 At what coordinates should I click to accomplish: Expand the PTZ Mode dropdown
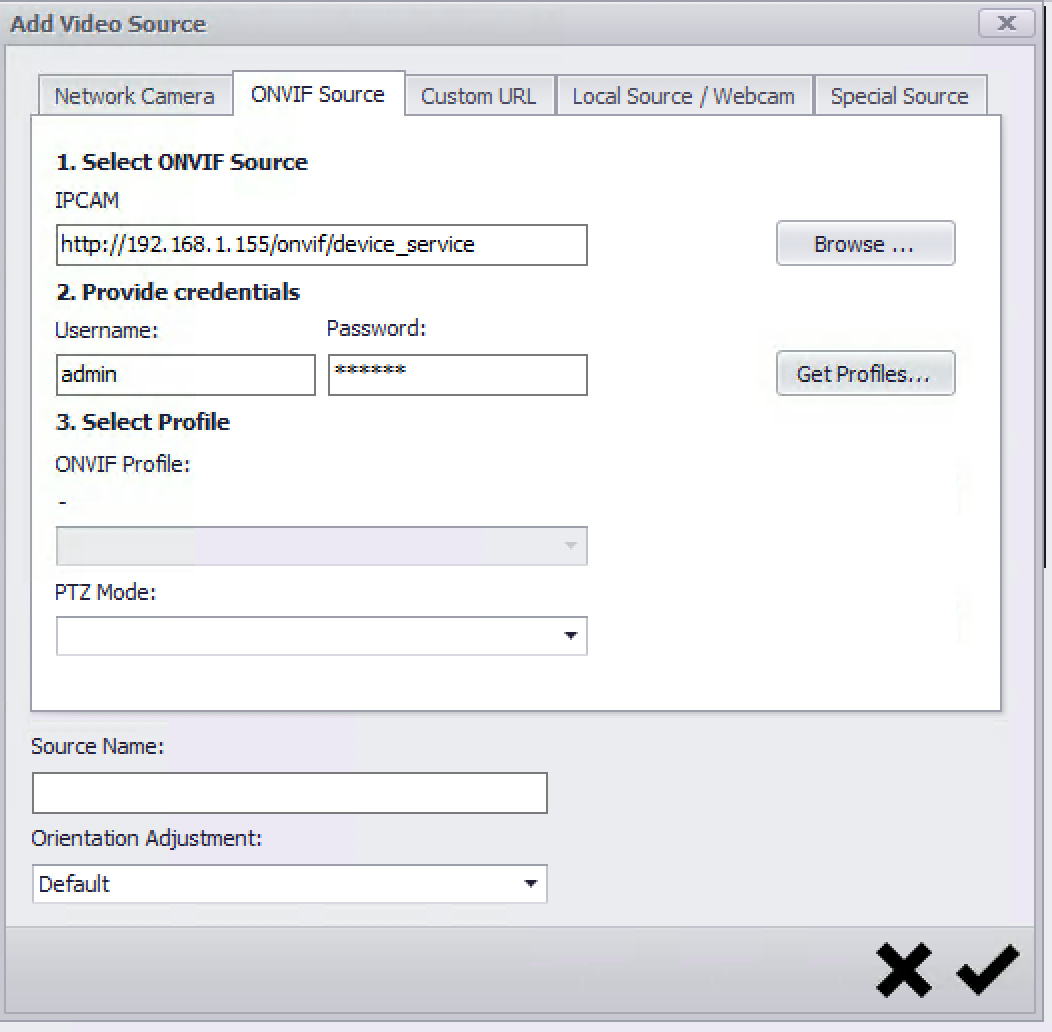322,635
